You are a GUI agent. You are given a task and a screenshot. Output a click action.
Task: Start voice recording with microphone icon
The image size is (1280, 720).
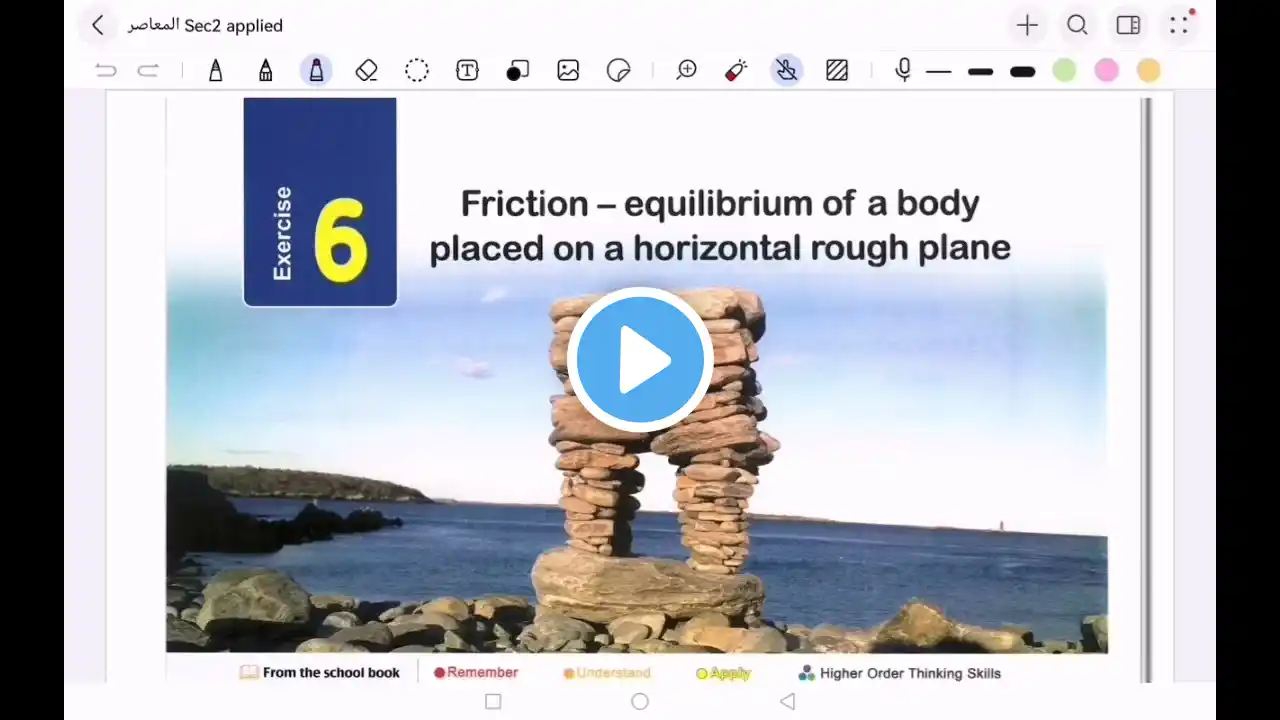point(903,70)
